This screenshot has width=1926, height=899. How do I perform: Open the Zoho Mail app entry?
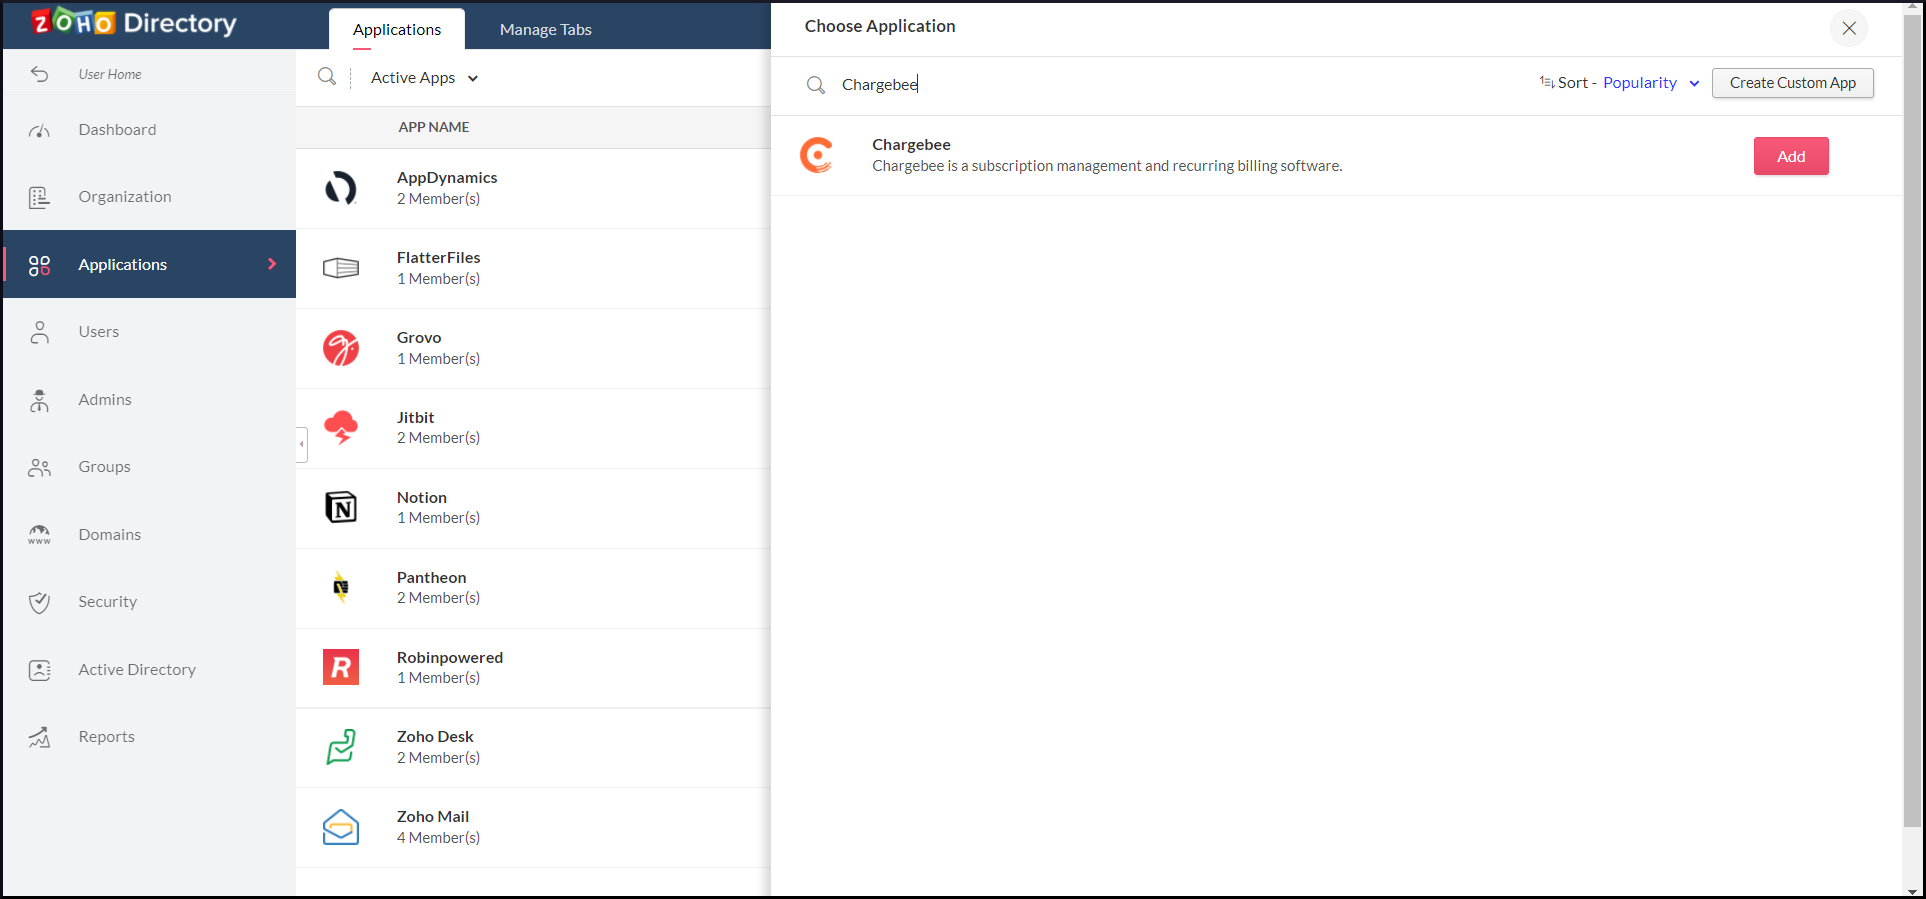click(x=533, y=827)
